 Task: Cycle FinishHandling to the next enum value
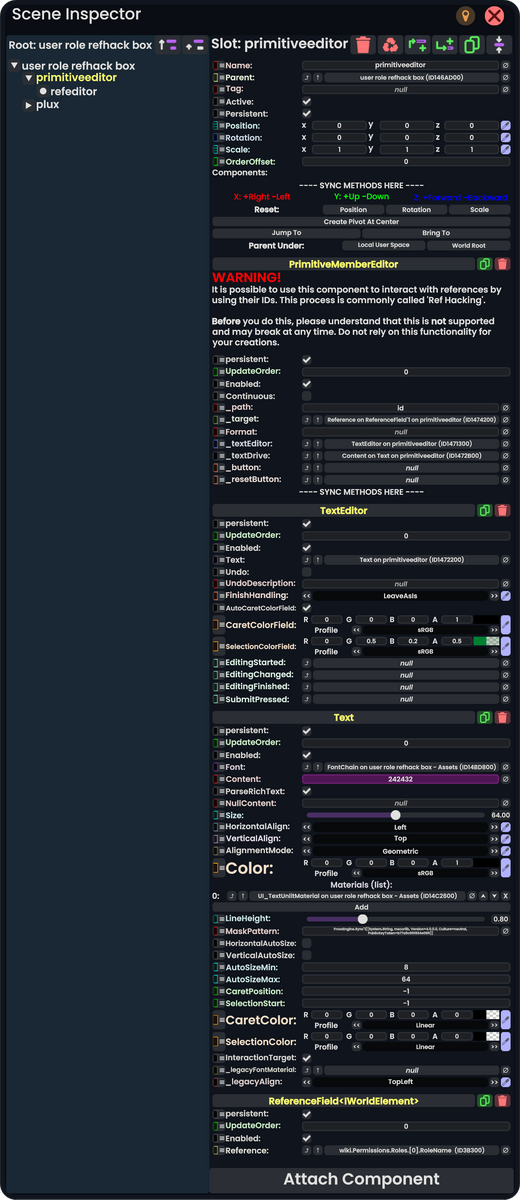tap(494, 595)
